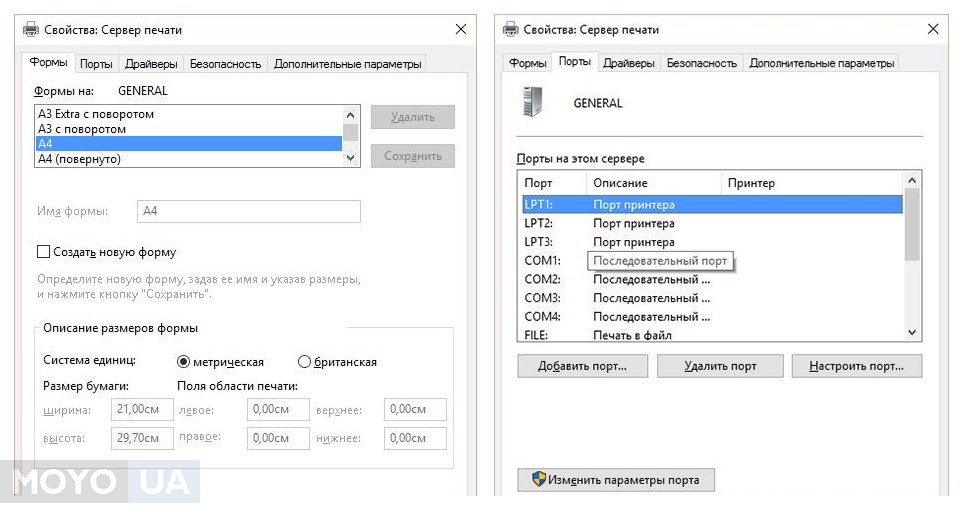Click the printer icon in right window title bar

tap(509, 30)
